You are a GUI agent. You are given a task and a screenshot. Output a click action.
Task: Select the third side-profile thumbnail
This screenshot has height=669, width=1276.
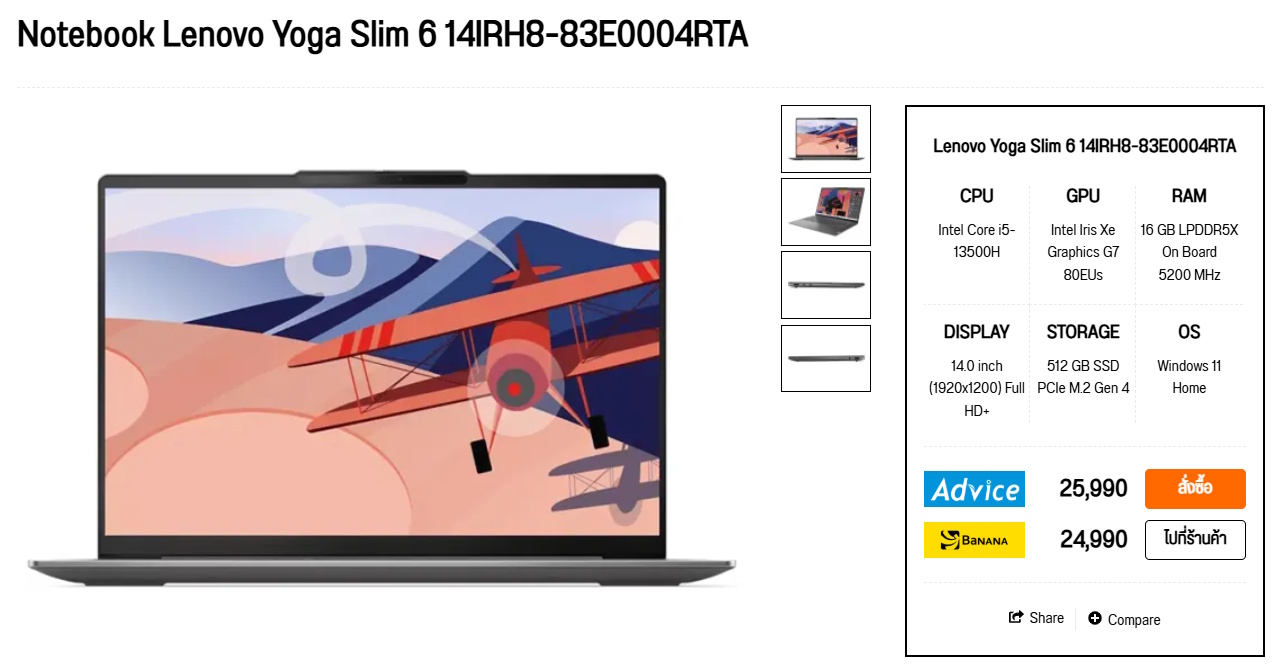[826, 285]
